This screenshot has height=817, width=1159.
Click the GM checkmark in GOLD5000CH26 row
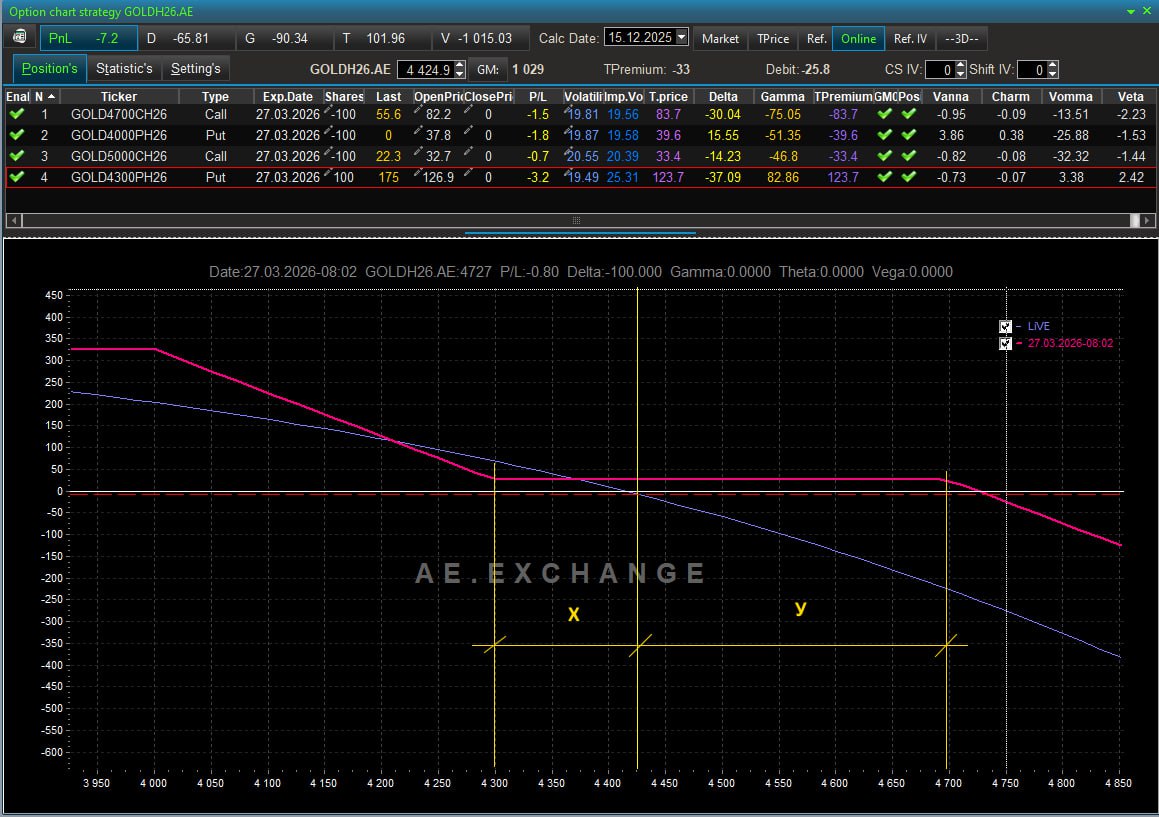click(x=884, y=156)
